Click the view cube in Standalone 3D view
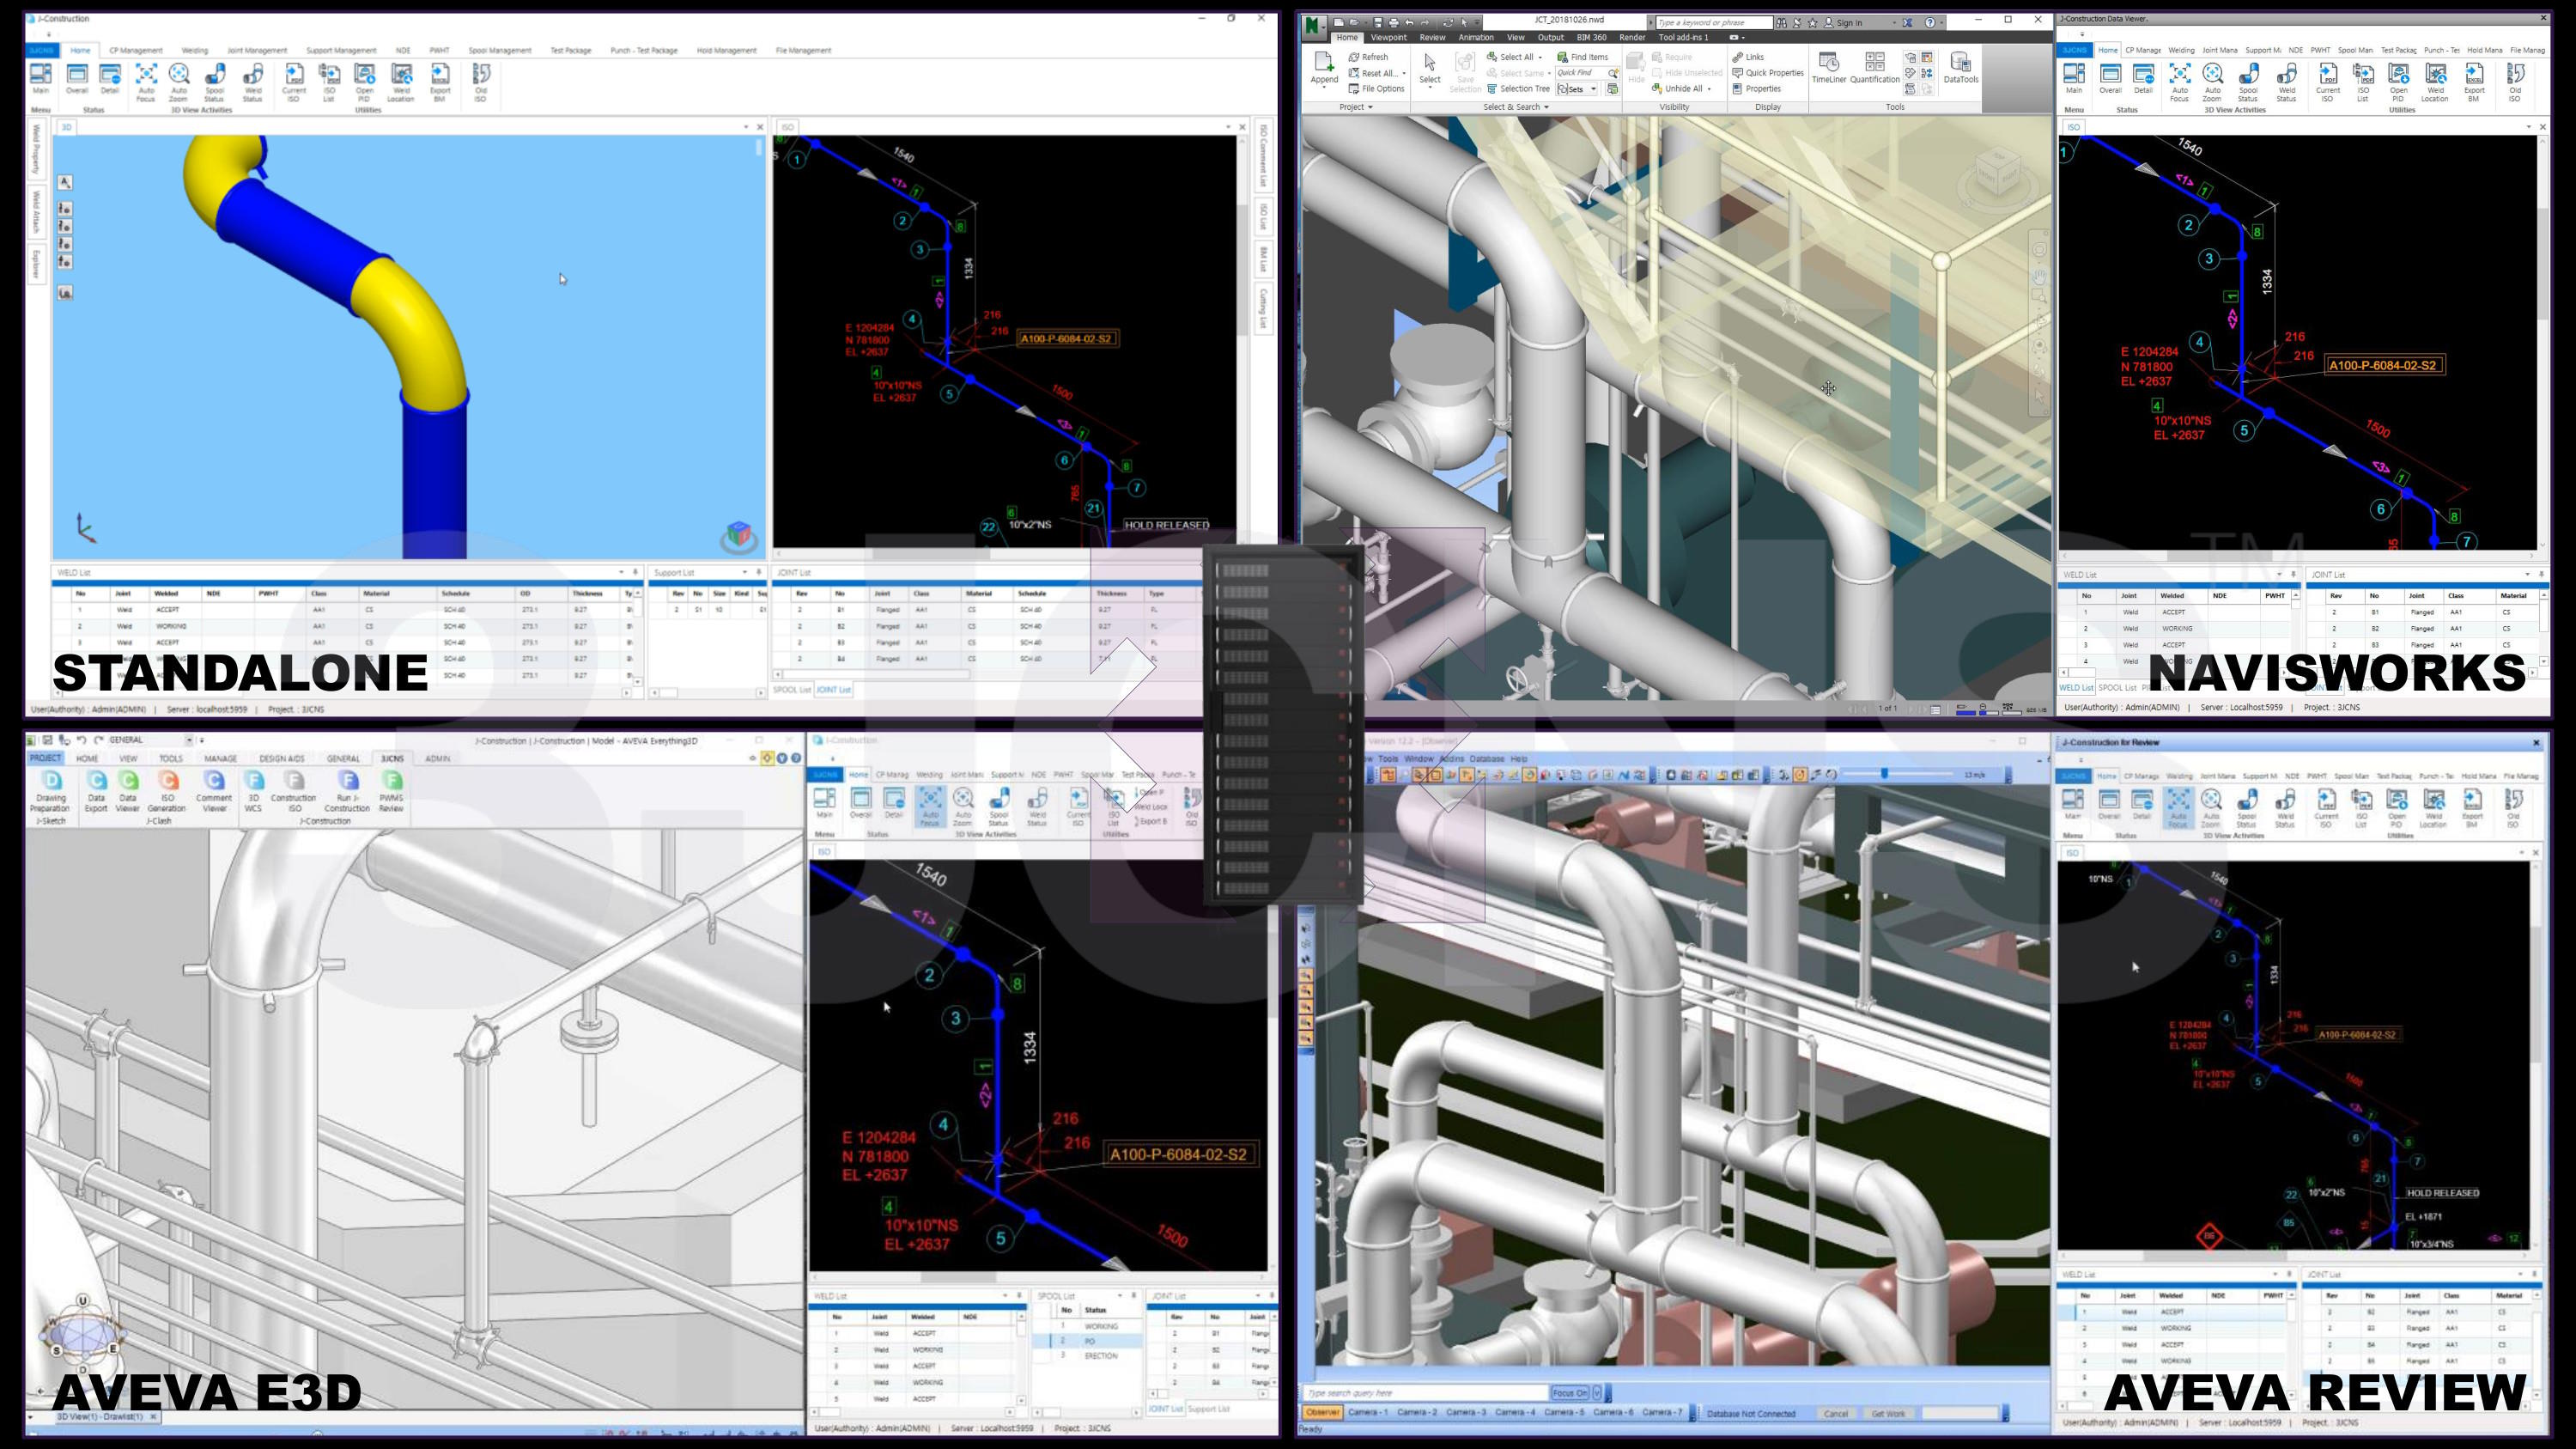Viewport: 2576px width, 1449px height. coord(738,535)
